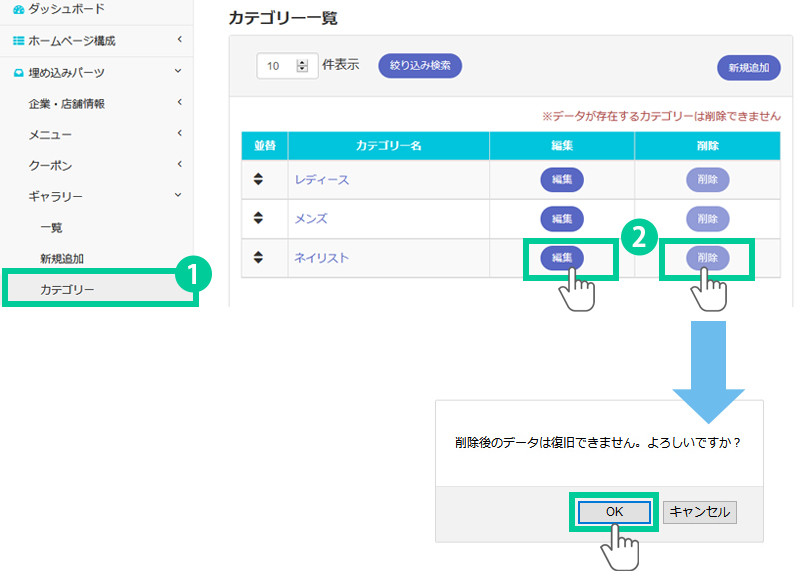Click the 埋め込みパーツ sidebar icon

click(19, 73)
